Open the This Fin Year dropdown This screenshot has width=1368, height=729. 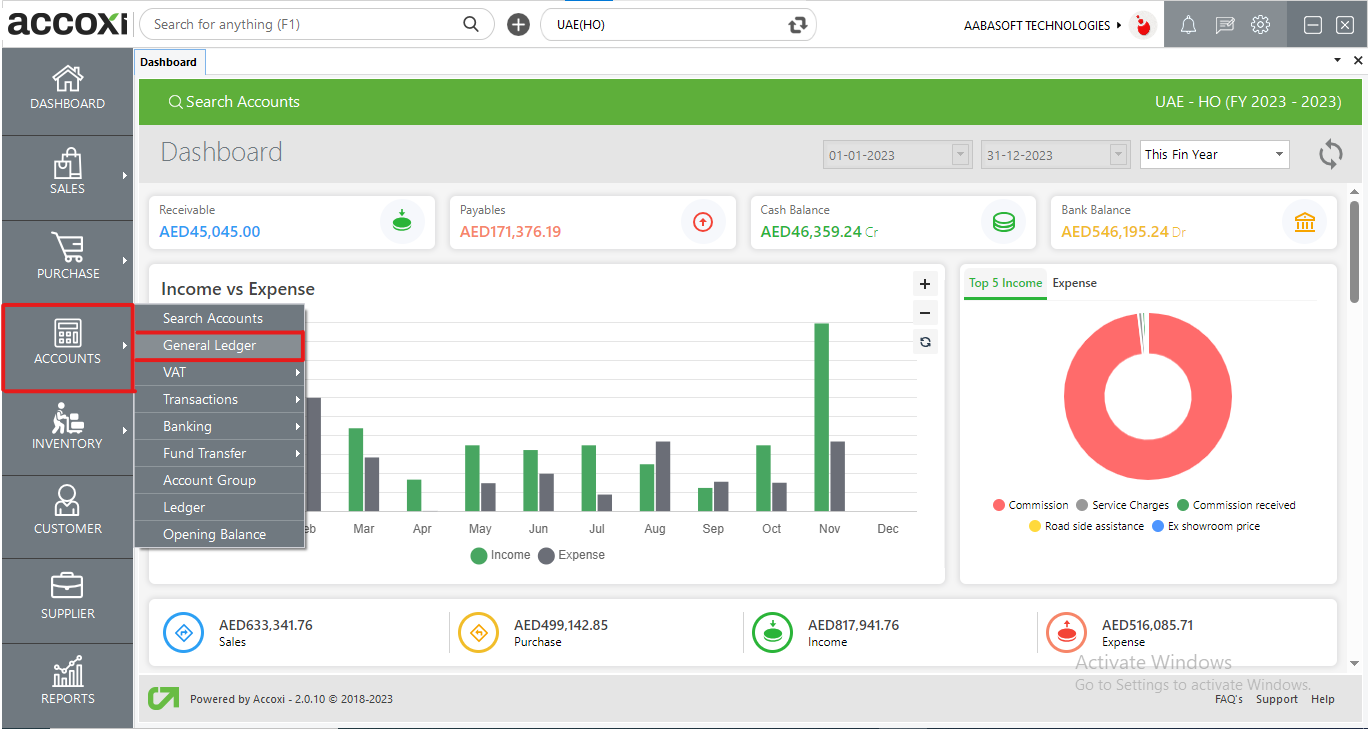[x=1214, y=155]
